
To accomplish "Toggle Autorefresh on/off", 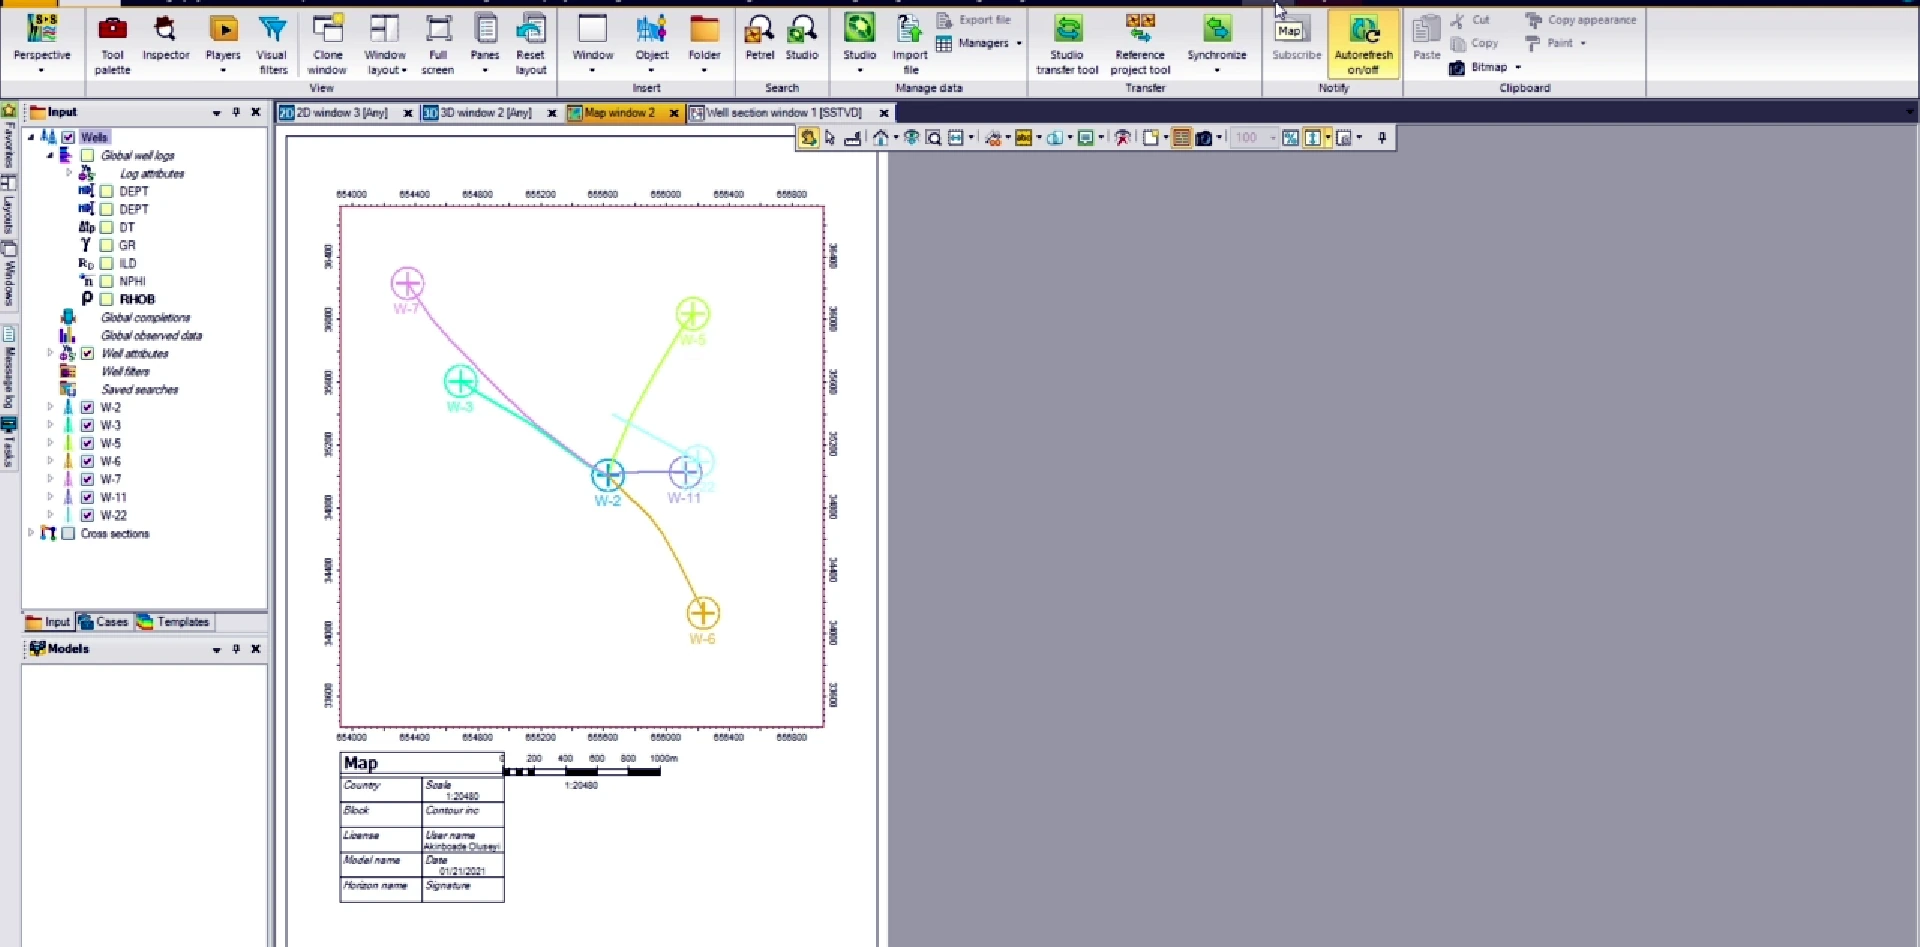I will tap(1363, 44).
